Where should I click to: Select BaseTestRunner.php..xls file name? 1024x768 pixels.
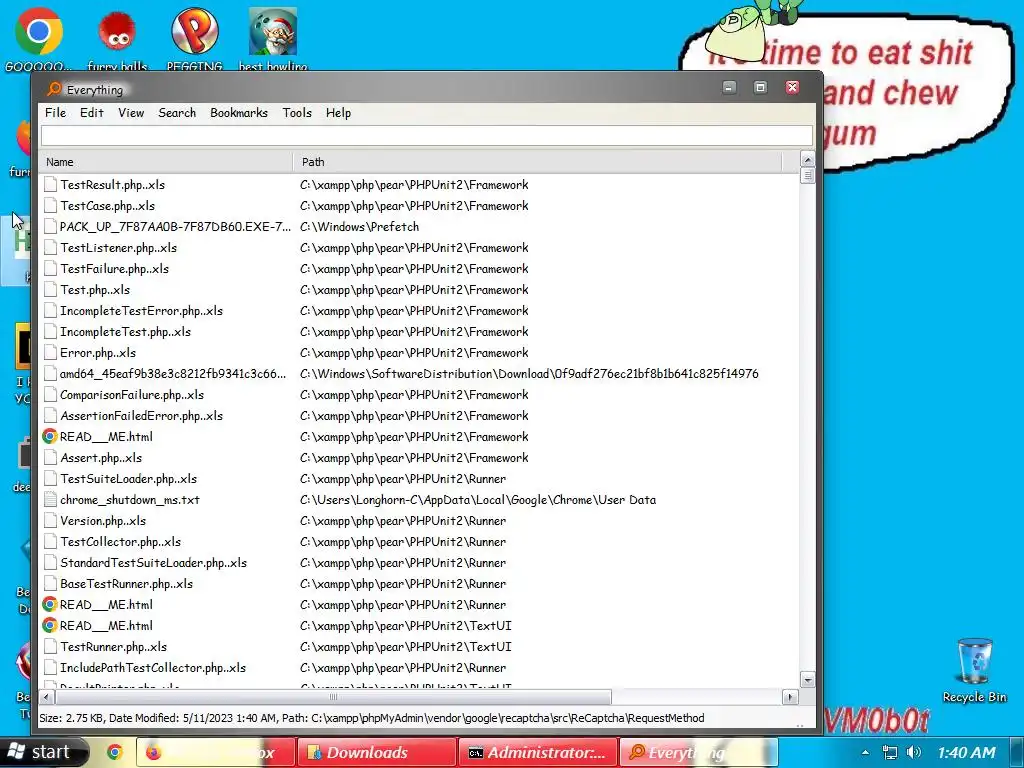pos(127,584)
